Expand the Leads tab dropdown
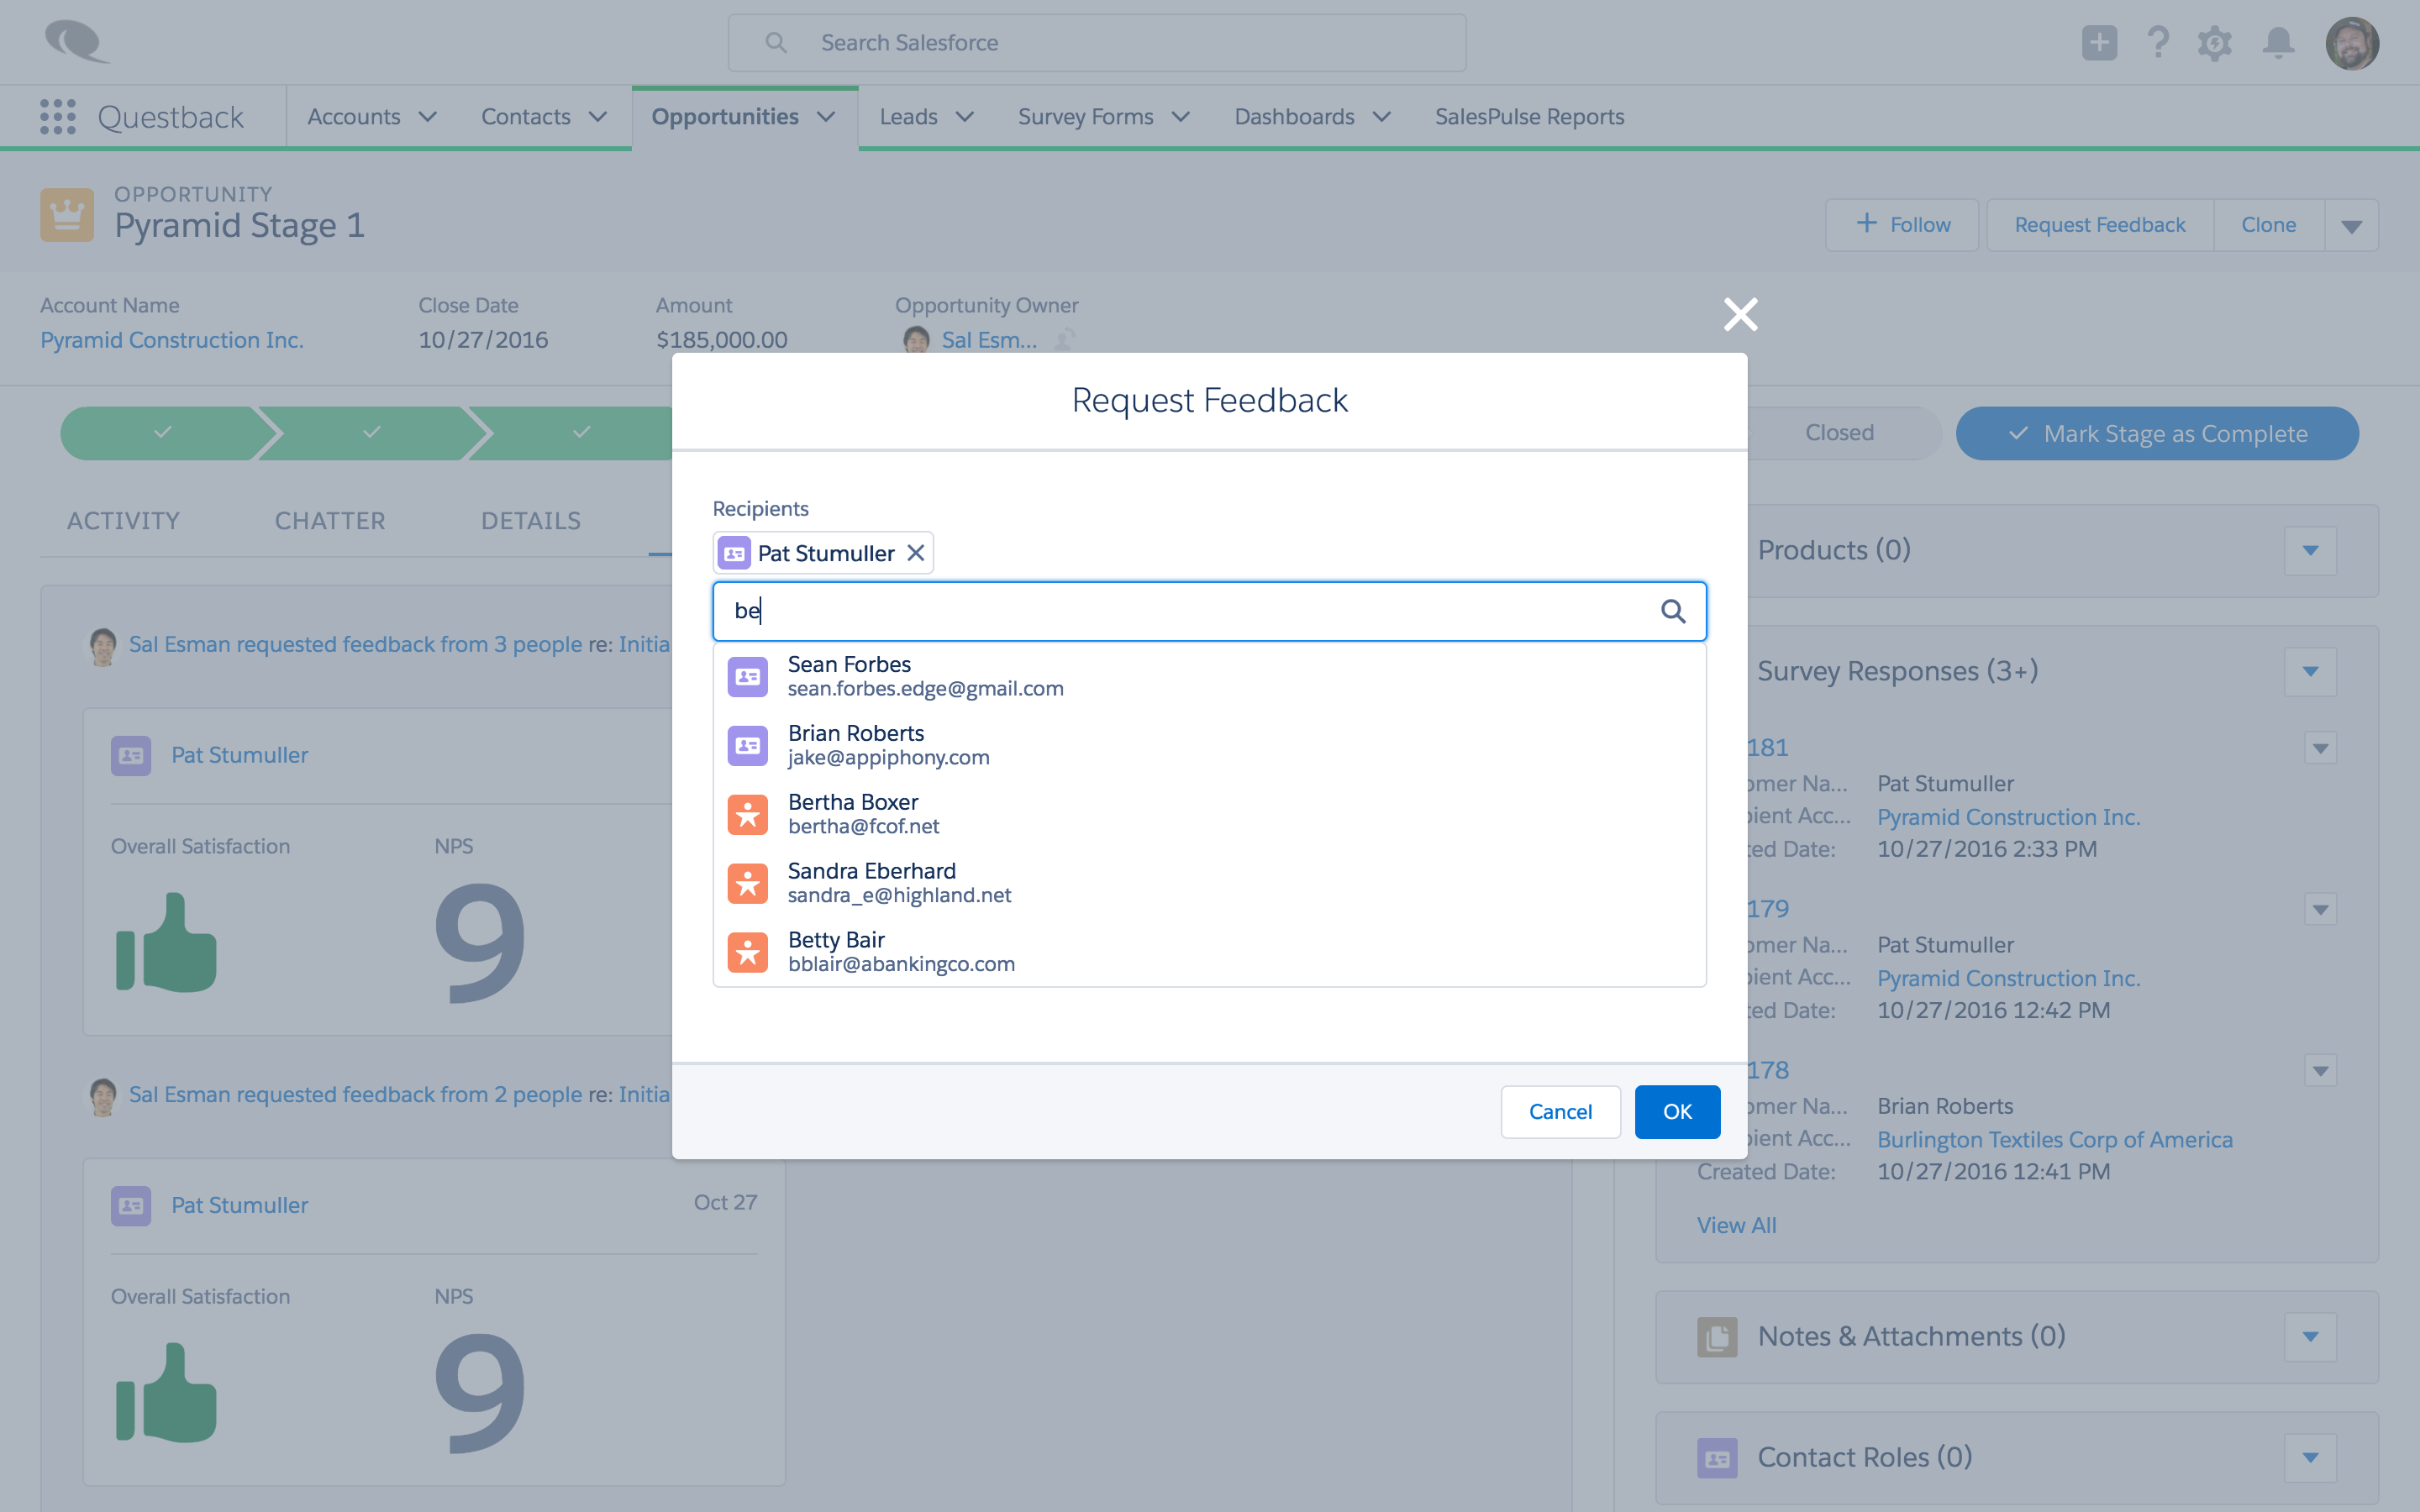 click(x=965, y=117)
